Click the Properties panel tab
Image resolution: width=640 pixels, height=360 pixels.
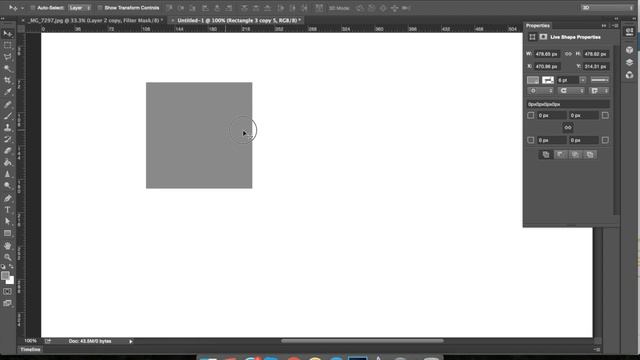538,26
